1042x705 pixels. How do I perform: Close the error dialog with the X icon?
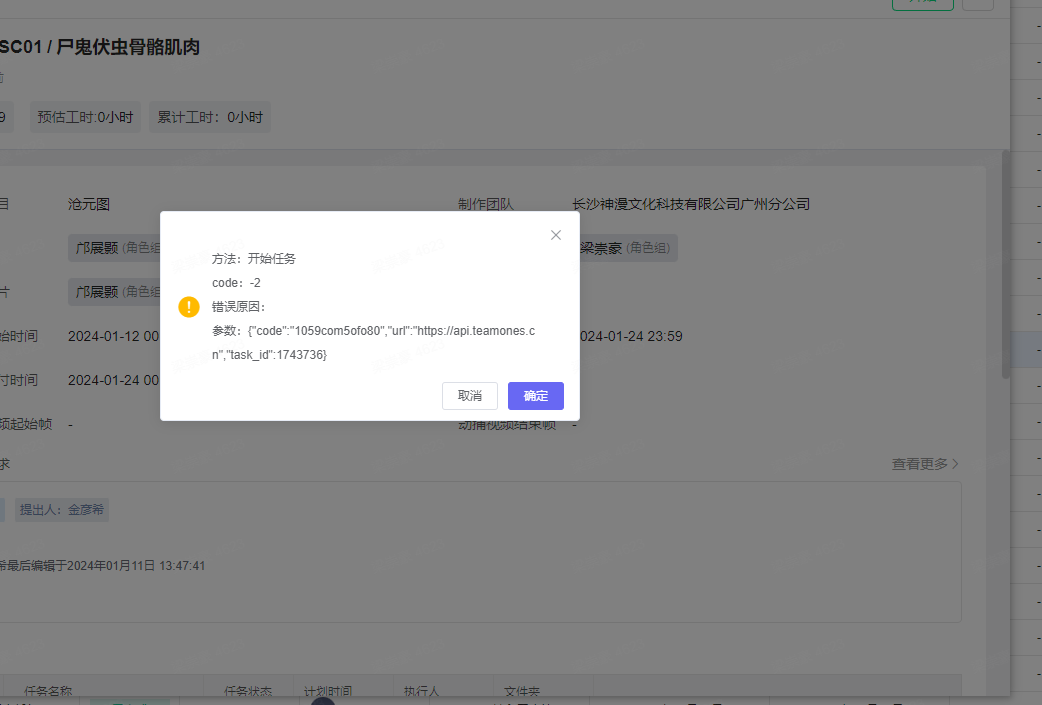click(556, 235)
